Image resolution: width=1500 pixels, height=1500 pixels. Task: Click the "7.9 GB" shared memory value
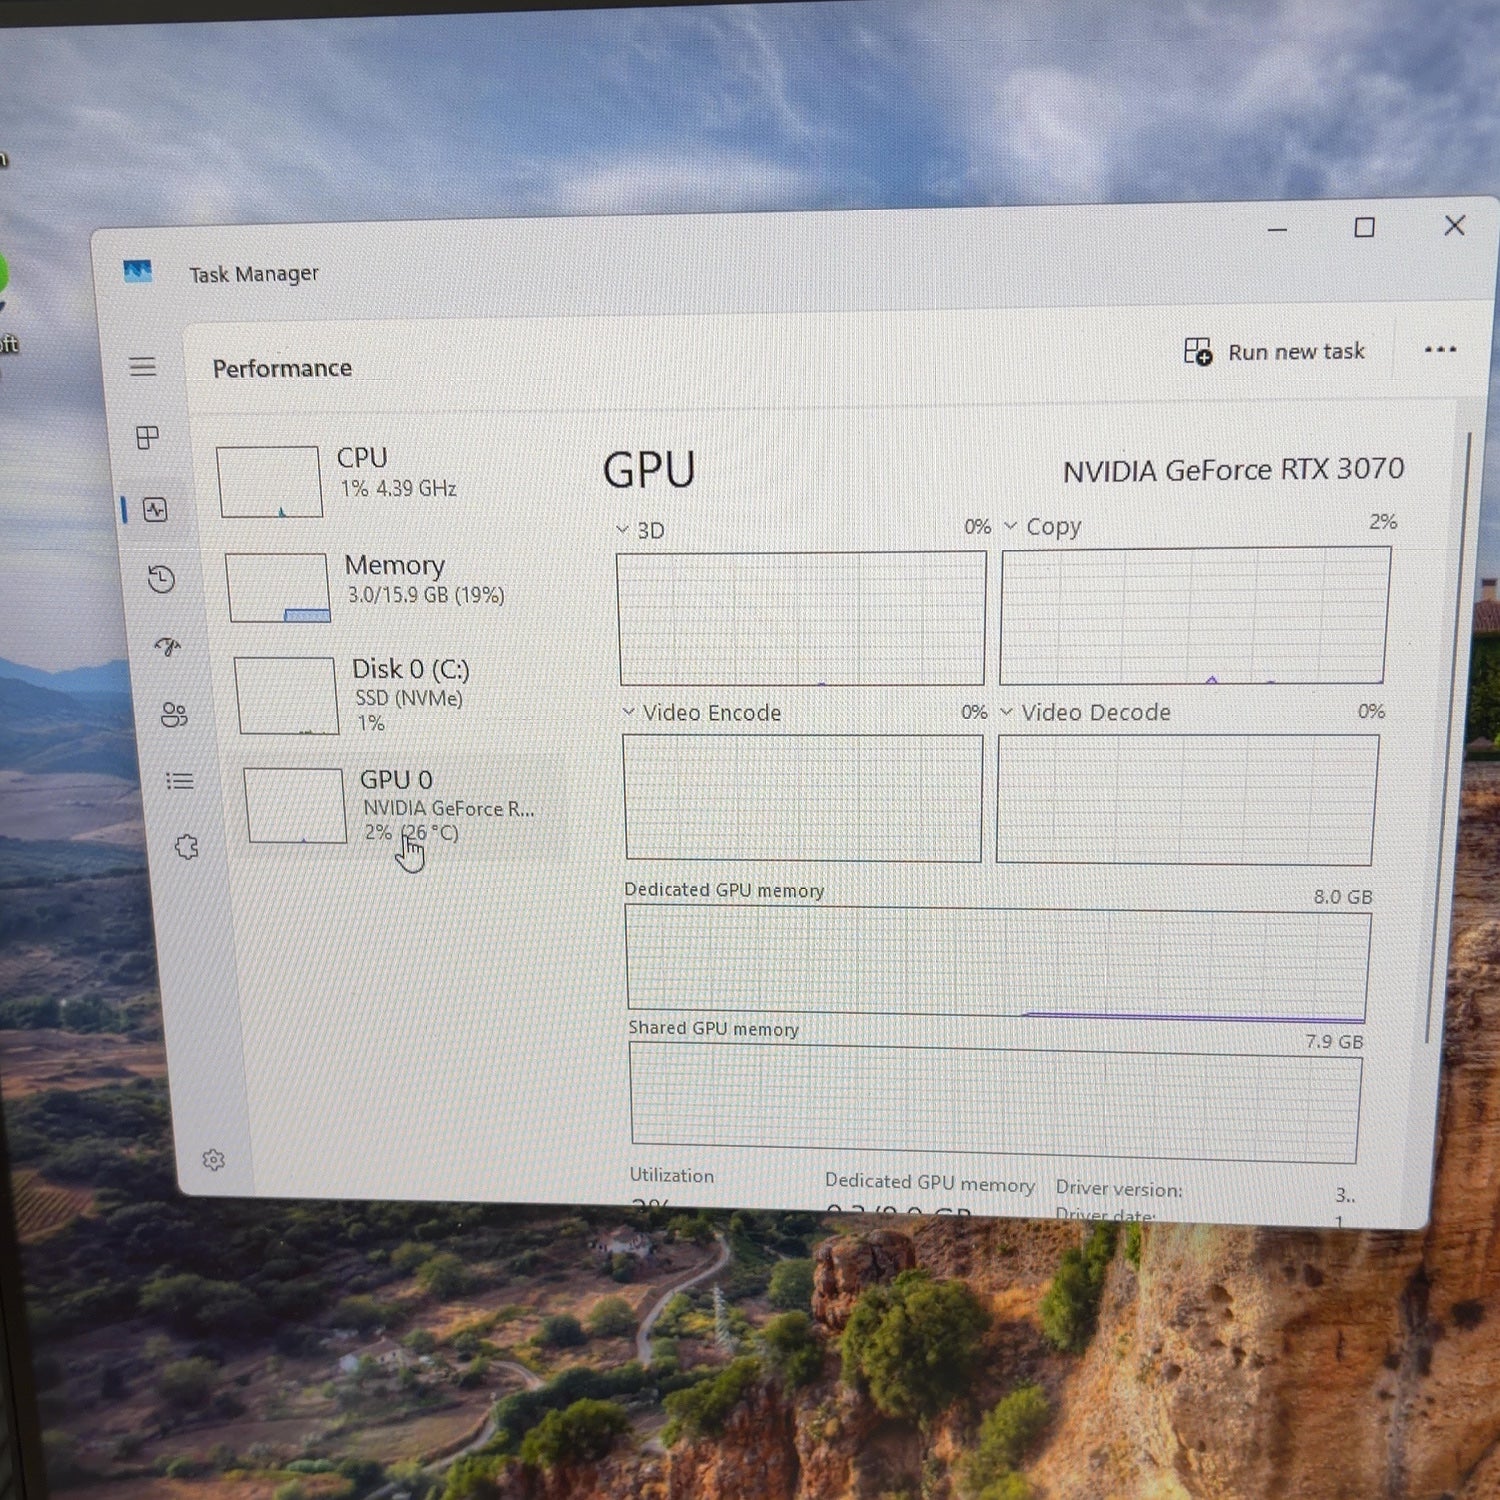(1334, 1042)
